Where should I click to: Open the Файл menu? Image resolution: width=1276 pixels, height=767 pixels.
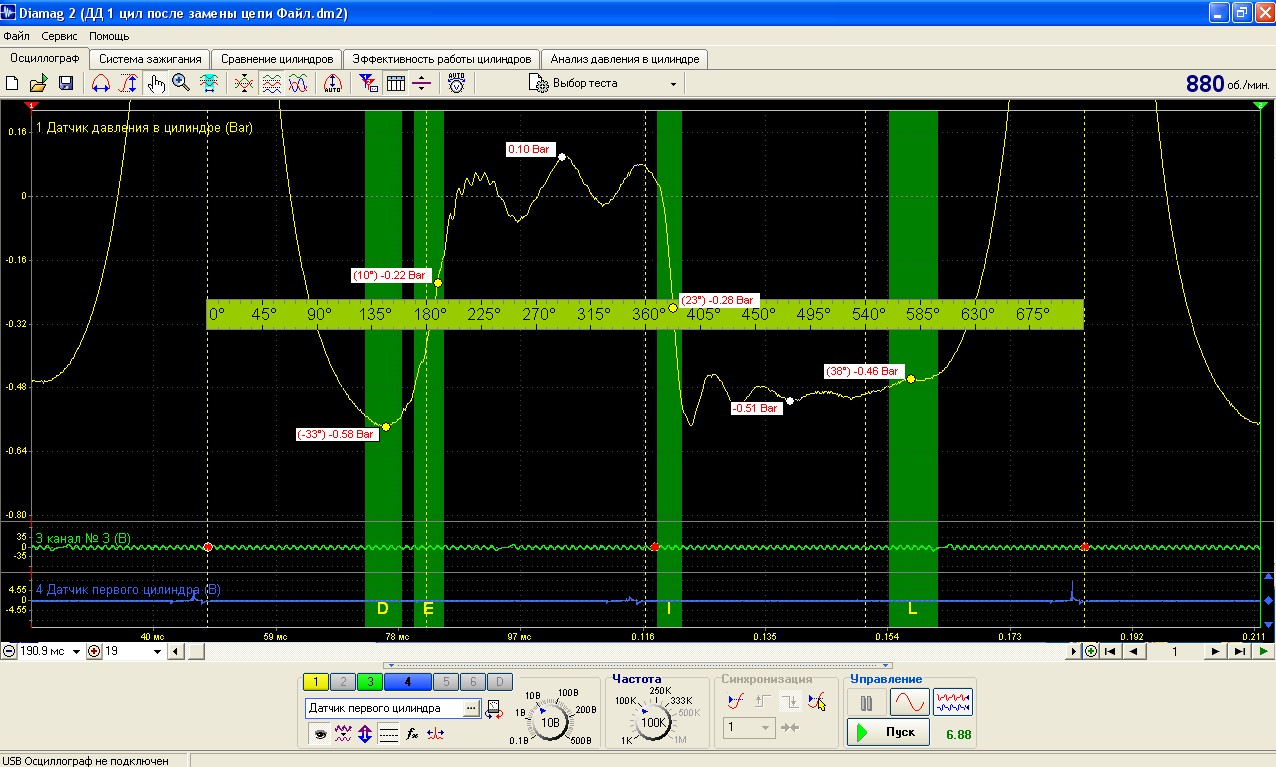pos(17,36)
